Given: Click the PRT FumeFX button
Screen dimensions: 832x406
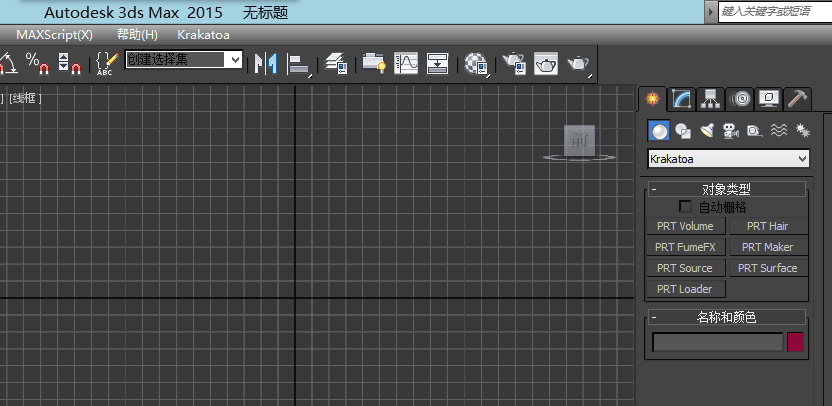Looking at the screenshot, I should pyautogui.click(x=686, y=247).
